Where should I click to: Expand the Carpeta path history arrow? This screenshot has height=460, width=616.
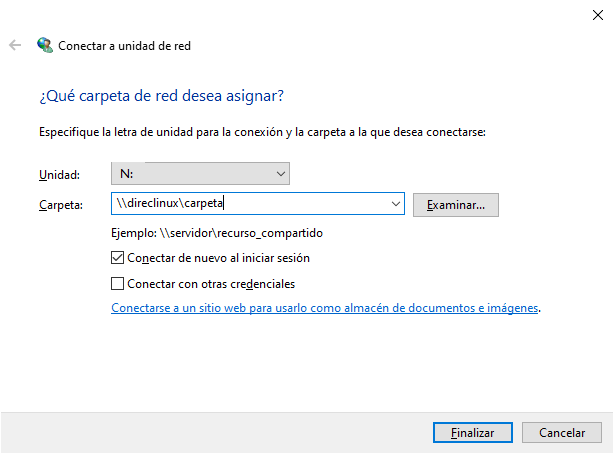pos(396,204)
